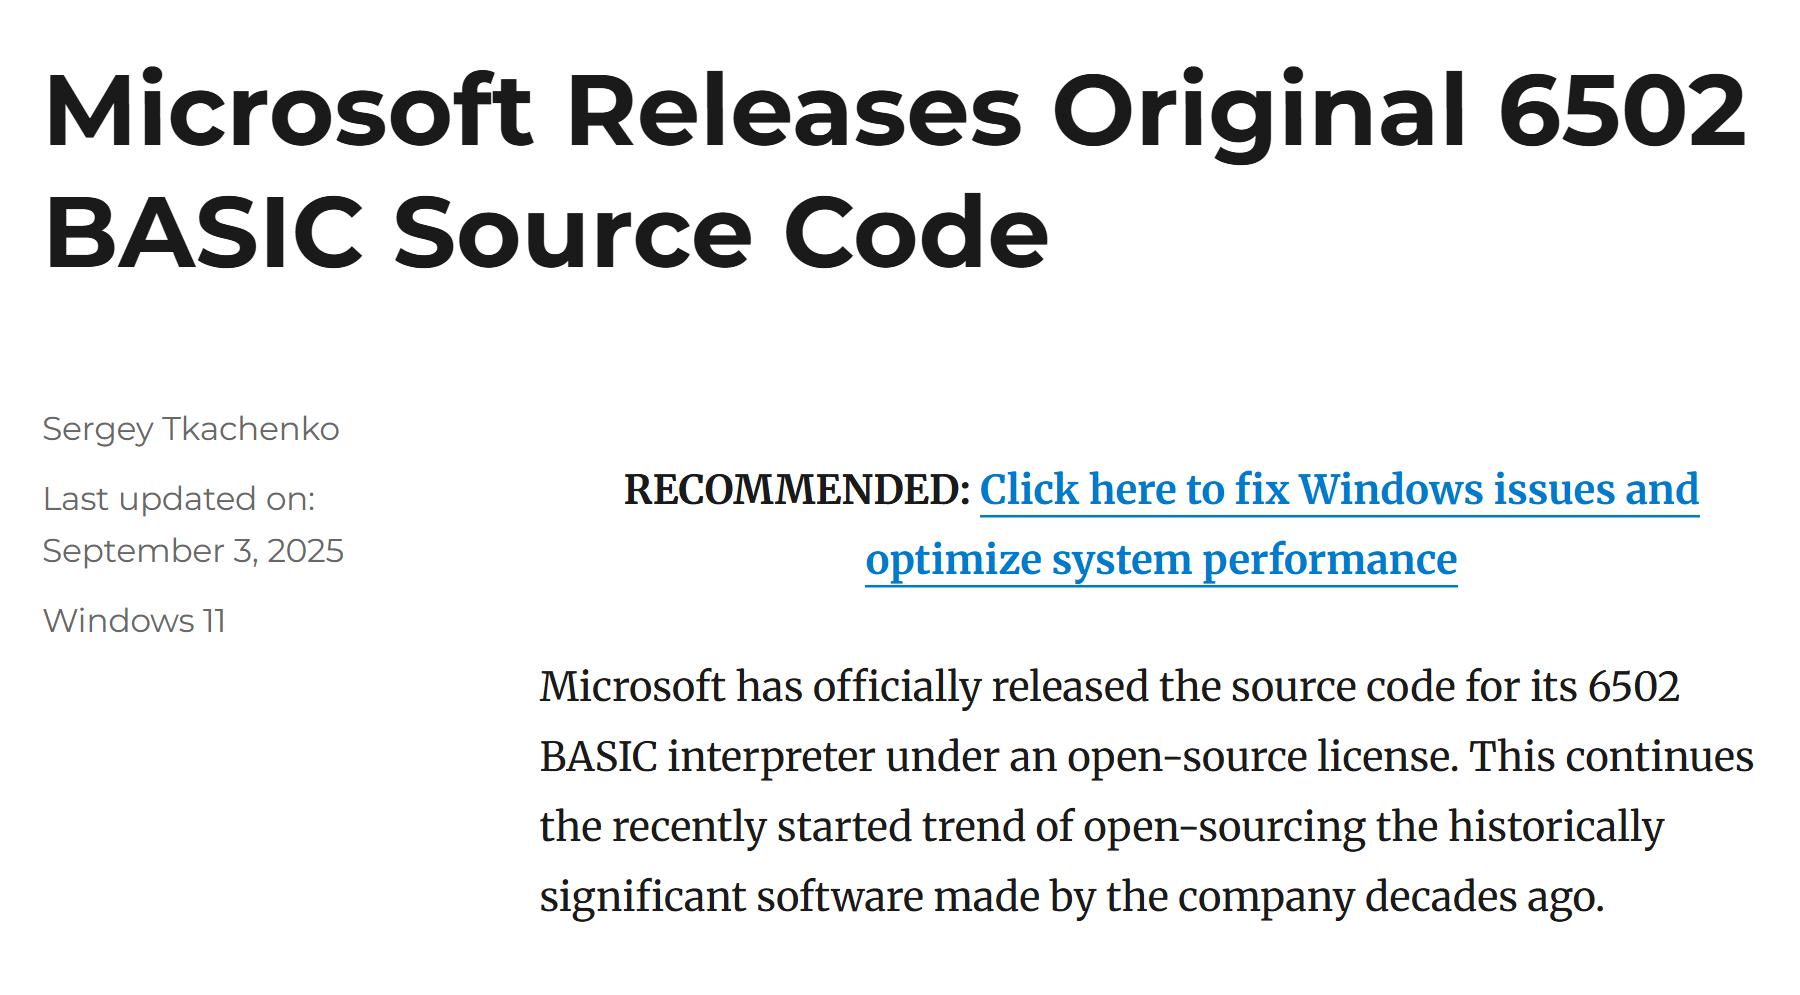Screen dimensions: 1800x995
Task: Click the bold "RECOMMENDED:" label
Action: [797, 490]
